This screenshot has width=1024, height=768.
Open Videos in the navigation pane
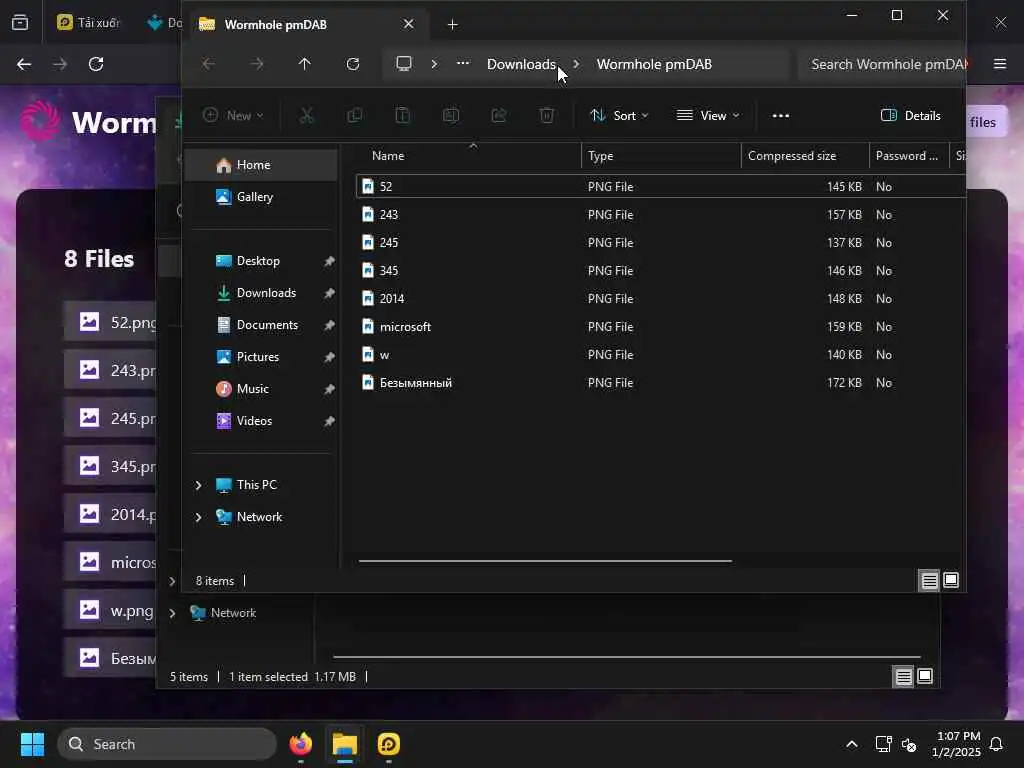[261, 421]
